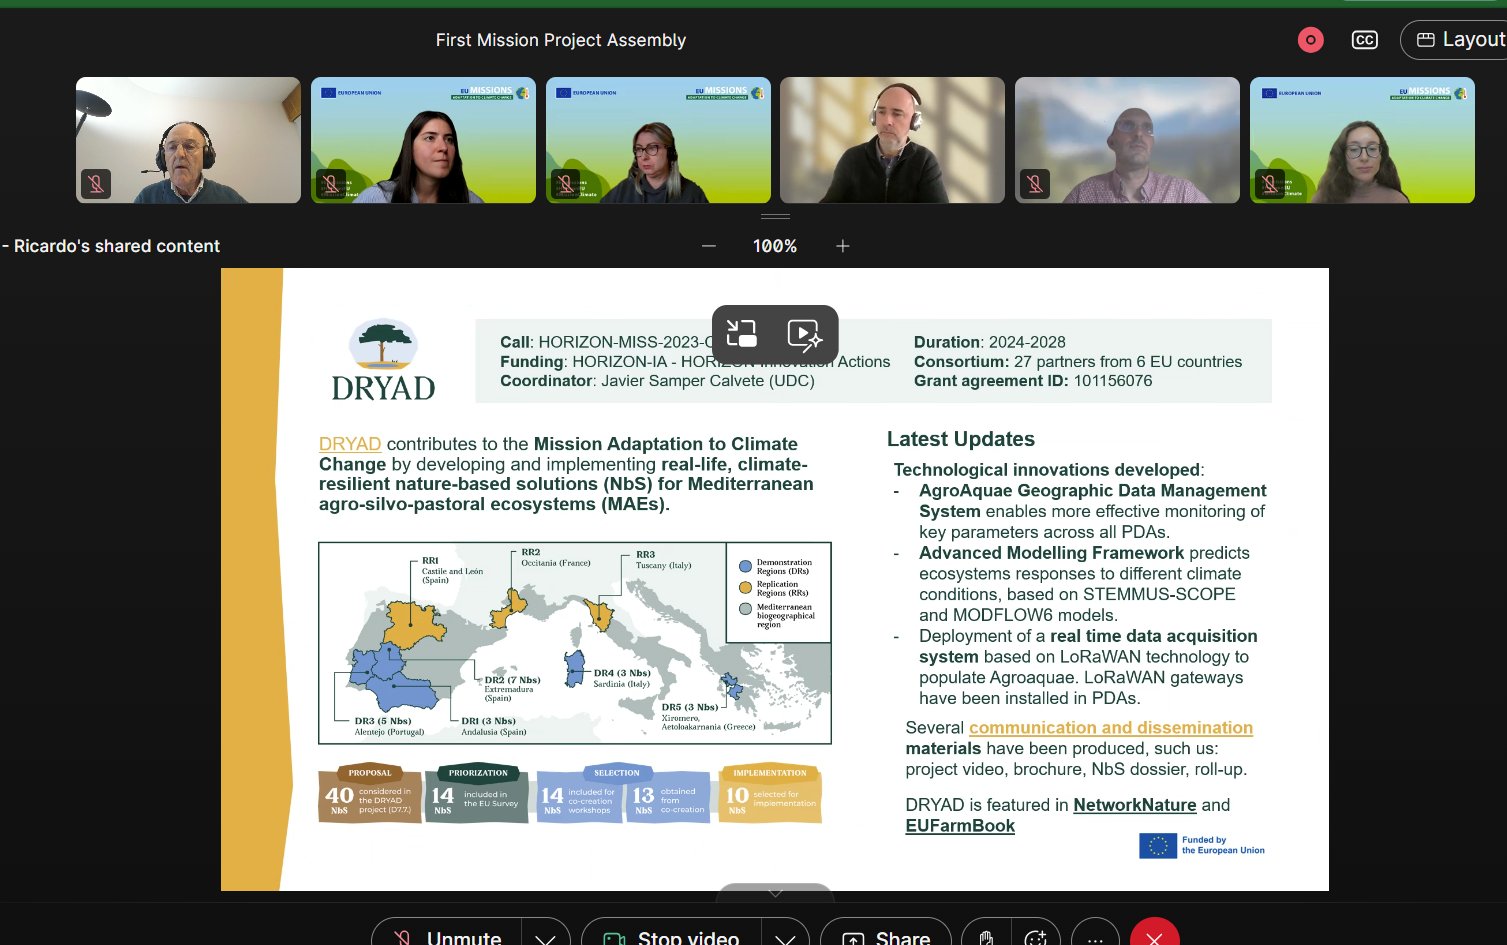This screenshot has height=945, width=1507.
Task: Click the 'Technological innovations developed' subheading
Action: point(1047,470)
